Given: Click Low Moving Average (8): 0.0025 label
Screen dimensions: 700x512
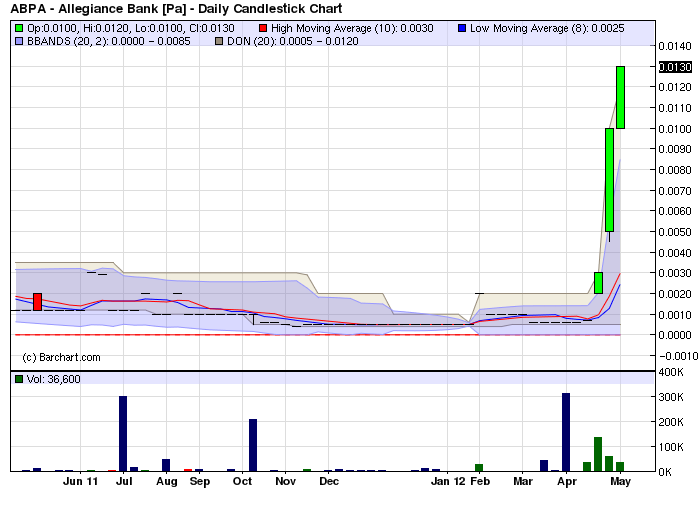Looking at the screenshot, I should 547,28.
